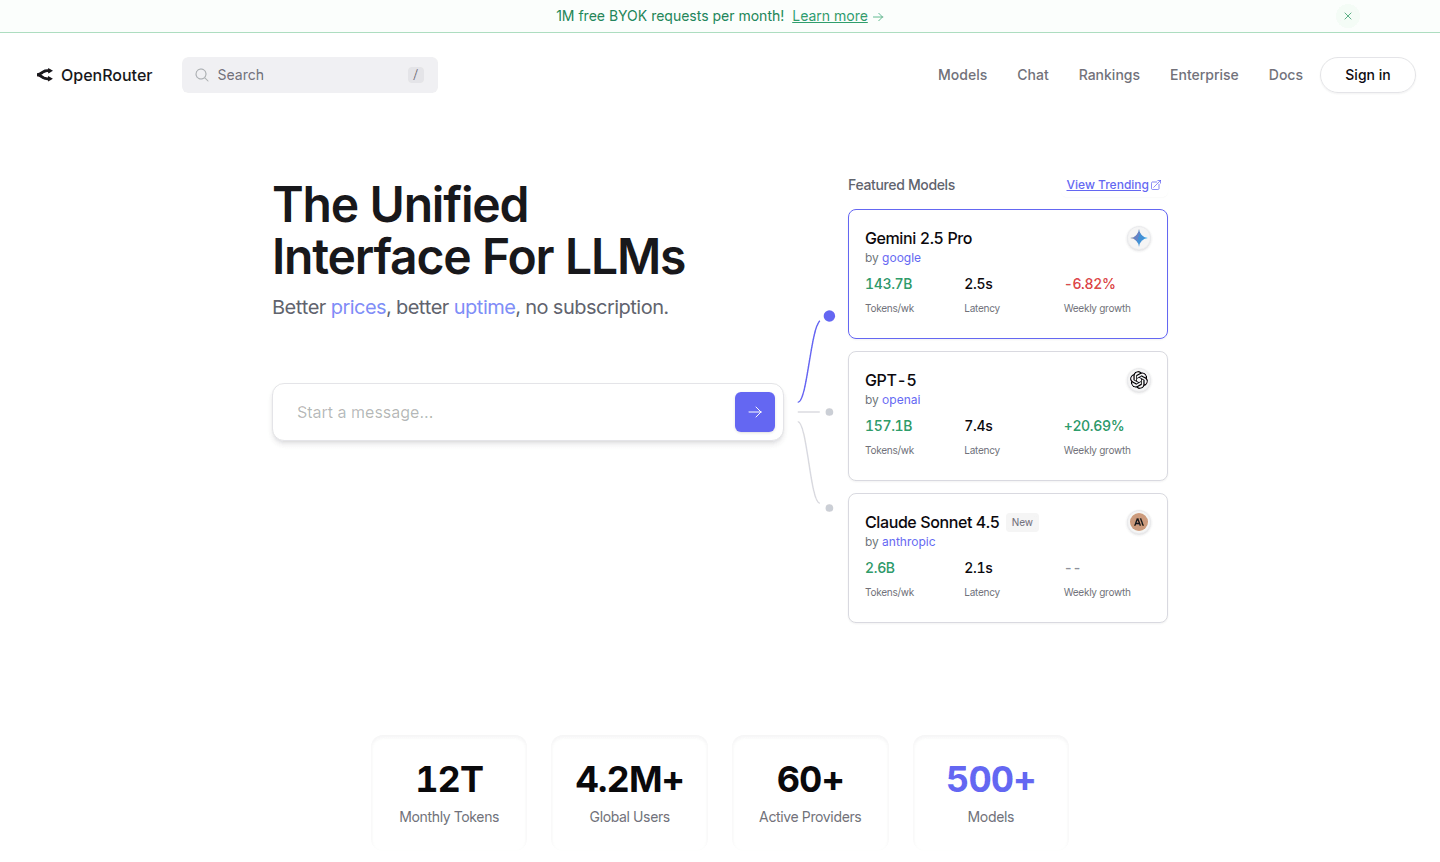
Task: Click the OpenAI logo on the GPT-5 card
Action: click(x=1138, y=380)
